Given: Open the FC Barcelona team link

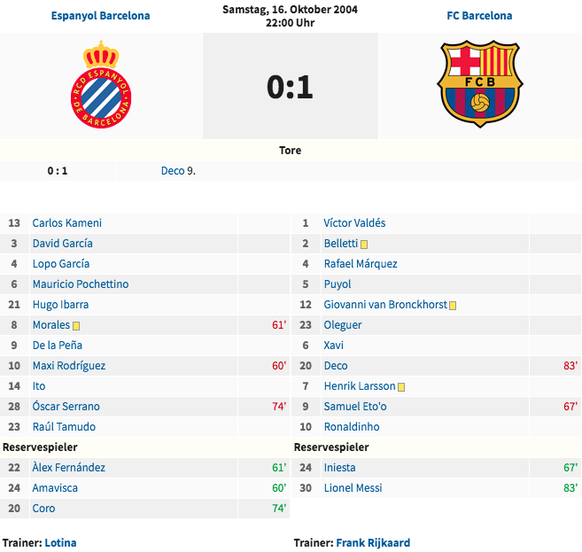Looking at the screenshot, I should tap(479, 16).
